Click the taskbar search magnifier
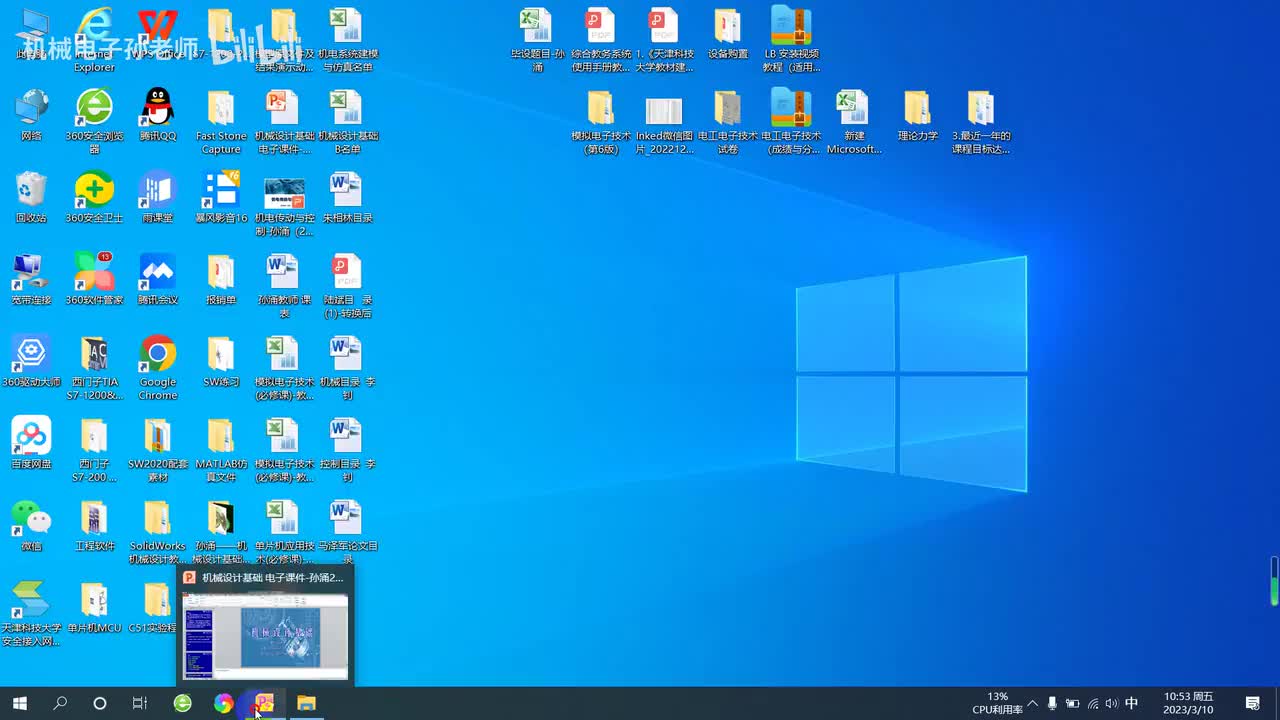This screenshot has width=1280, height=720. tap(60, 703)
